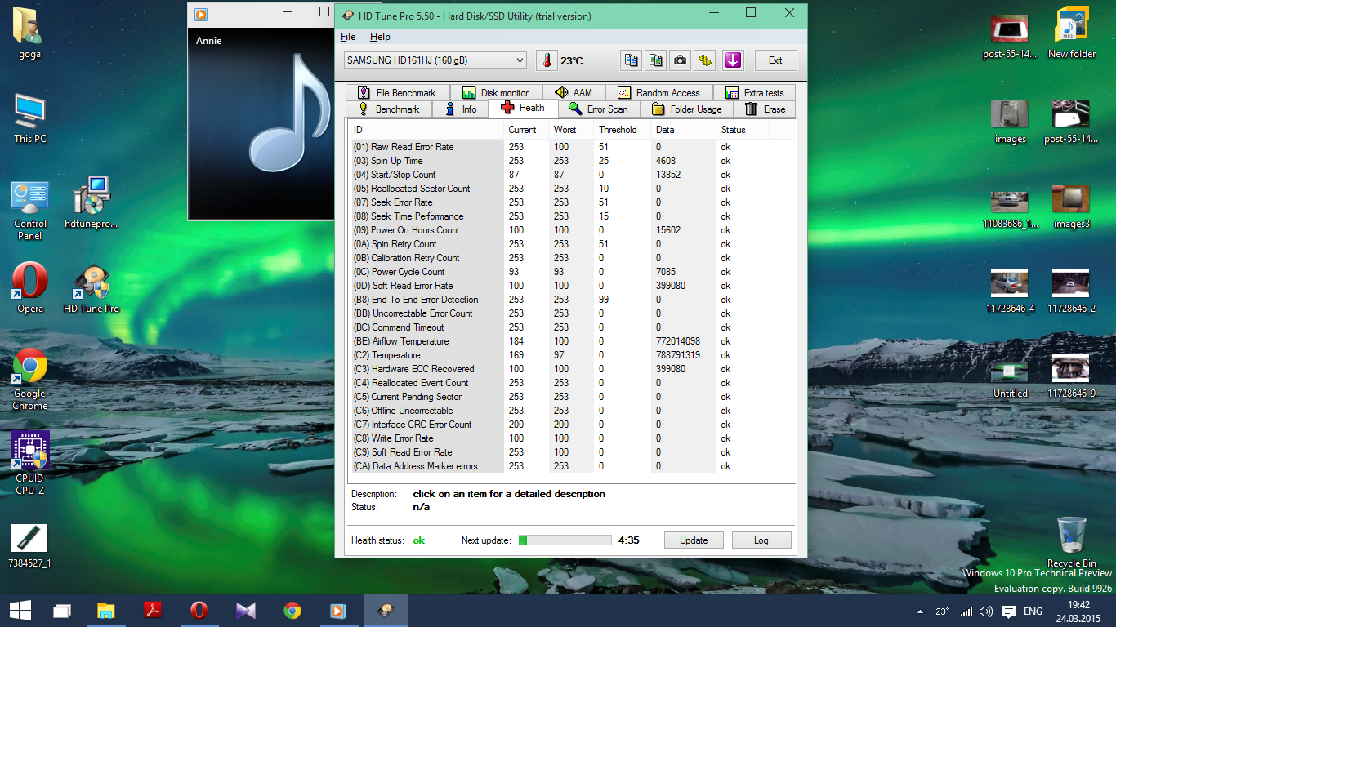The height and width of the screenshot is (768, 1366).
Task: Open the File menu
Action: 347,37
